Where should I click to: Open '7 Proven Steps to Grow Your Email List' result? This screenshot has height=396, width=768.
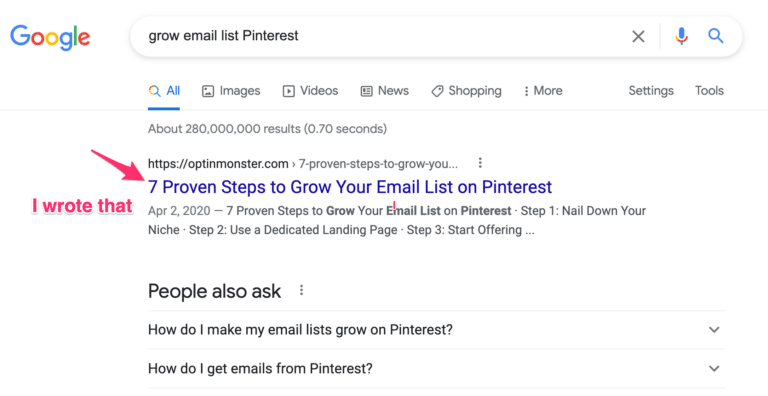350,187
